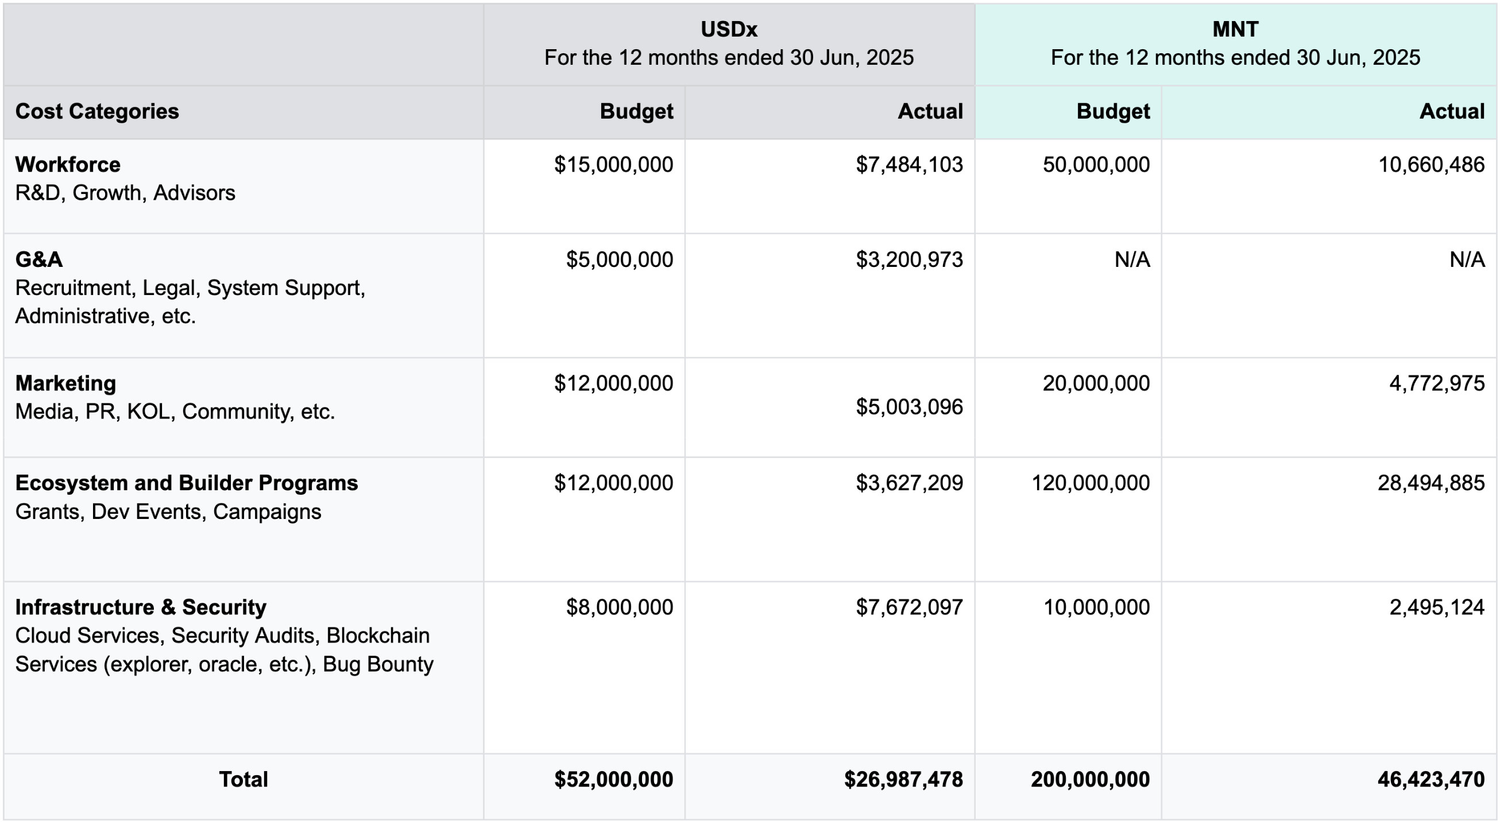
Task: Click the USDx column group header
Action: (x=729, y=44)
